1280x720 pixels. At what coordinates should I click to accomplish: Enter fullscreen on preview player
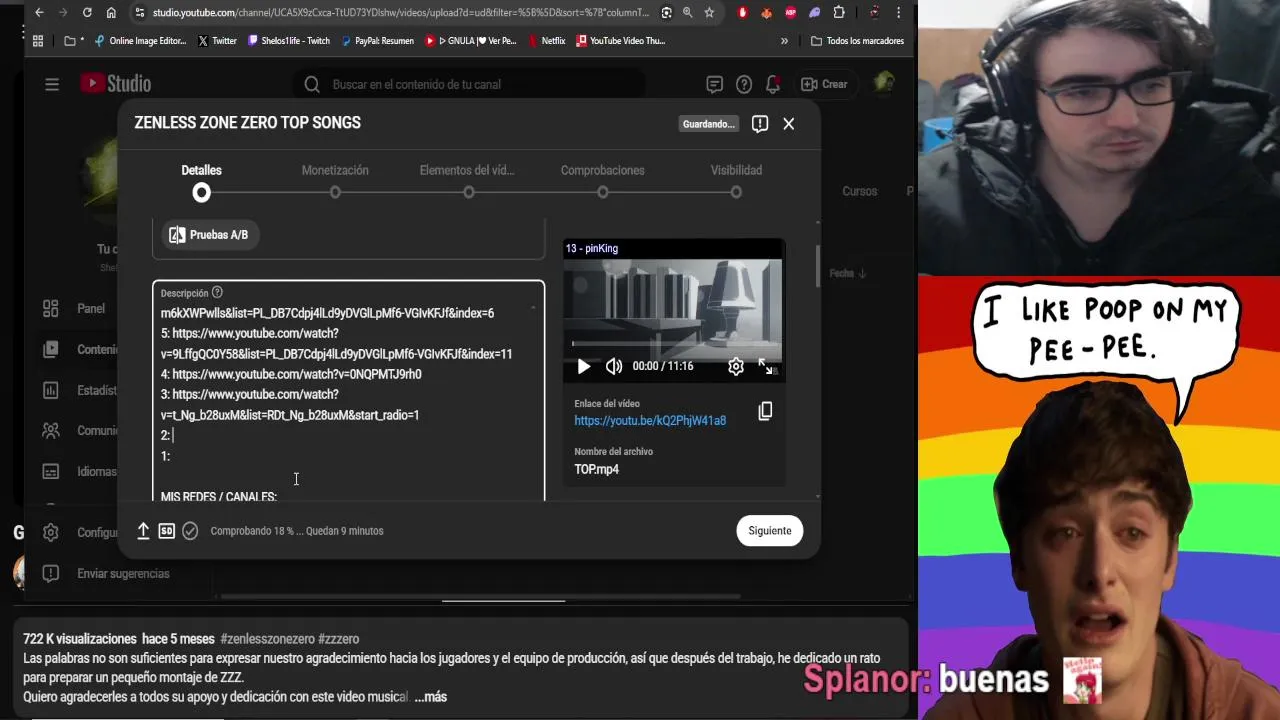tap(765, 366)
